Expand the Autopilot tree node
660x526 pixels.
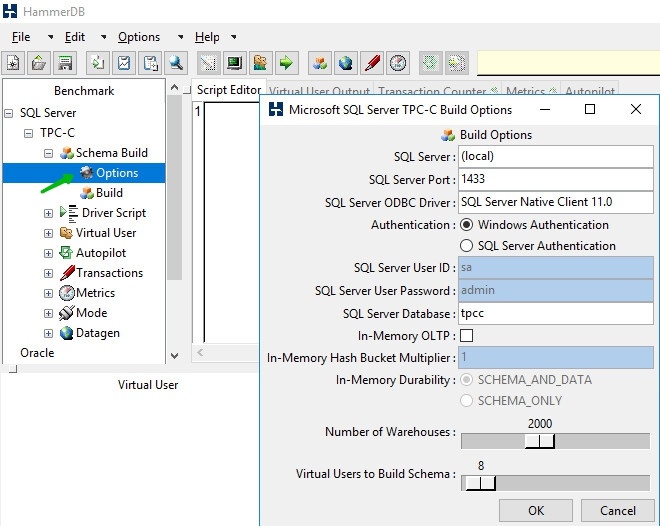click(48, 253)
